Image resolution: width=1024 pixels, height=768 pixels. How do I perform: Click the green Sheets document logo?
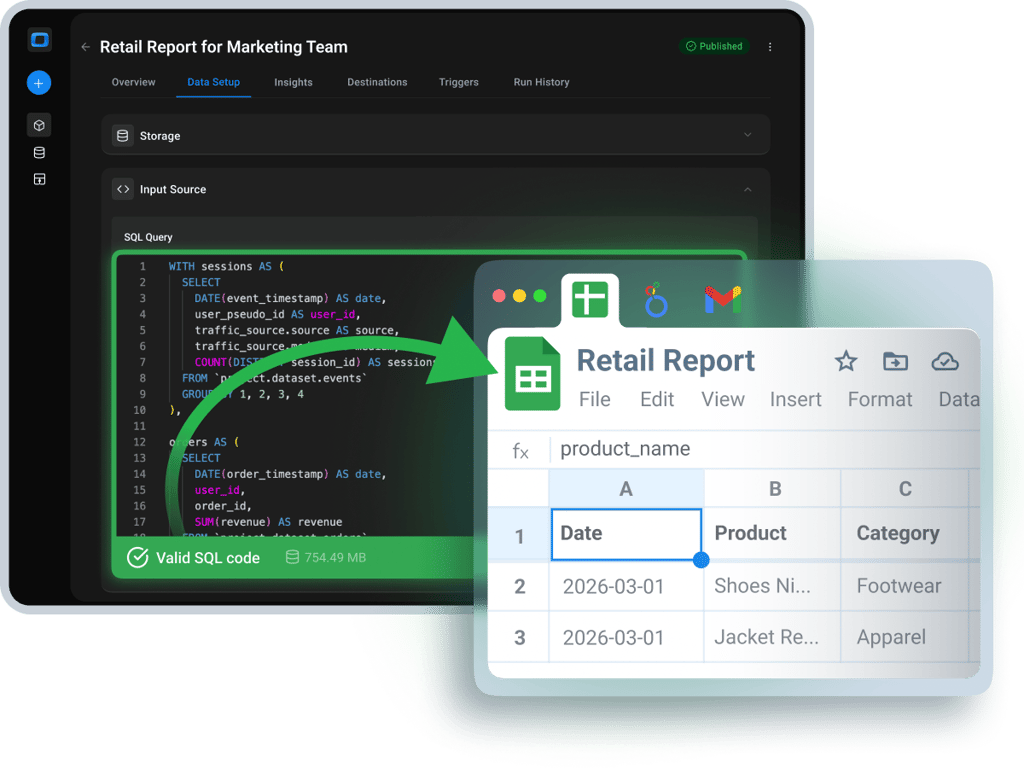pos(532,374)
